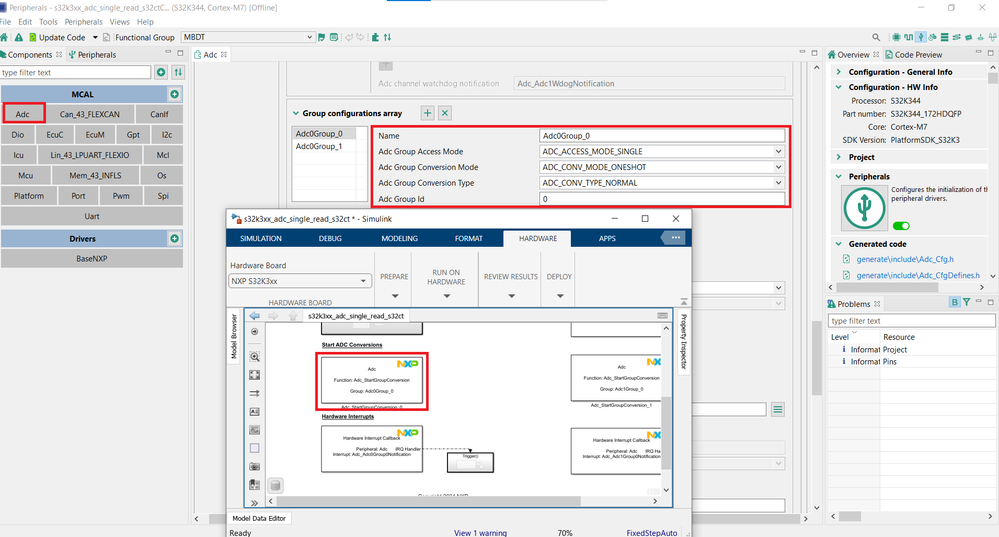Image resolution: width=999 pixels, height=537 pixels.
Task: Open the Clocks tool waveform icon
Action: coord(908,38)
